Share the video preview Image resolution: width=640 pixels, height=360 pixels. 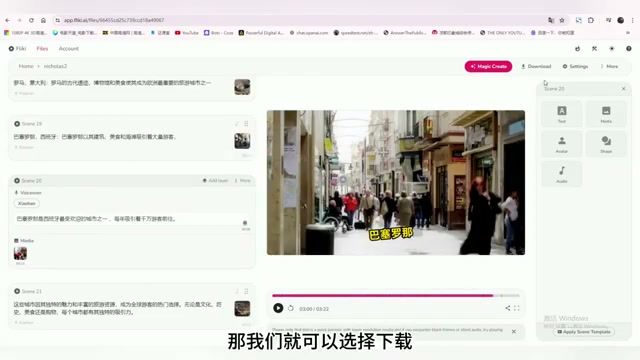click(507, 308)
